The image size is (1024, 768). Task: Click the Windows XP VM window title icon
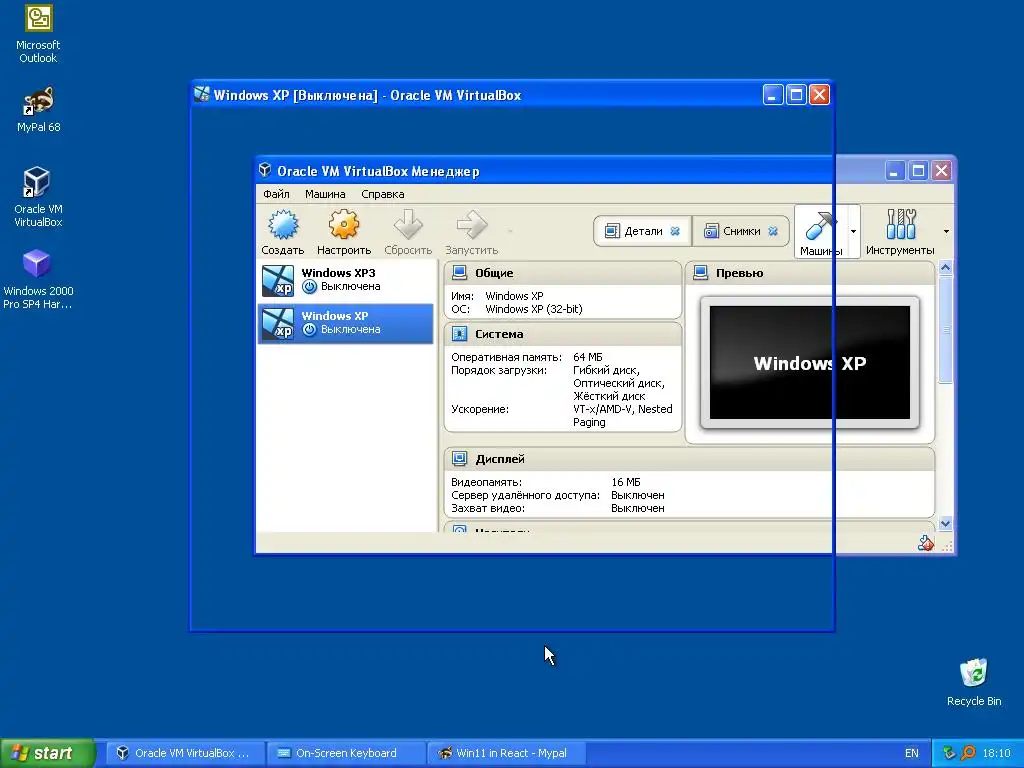(202, 95)
